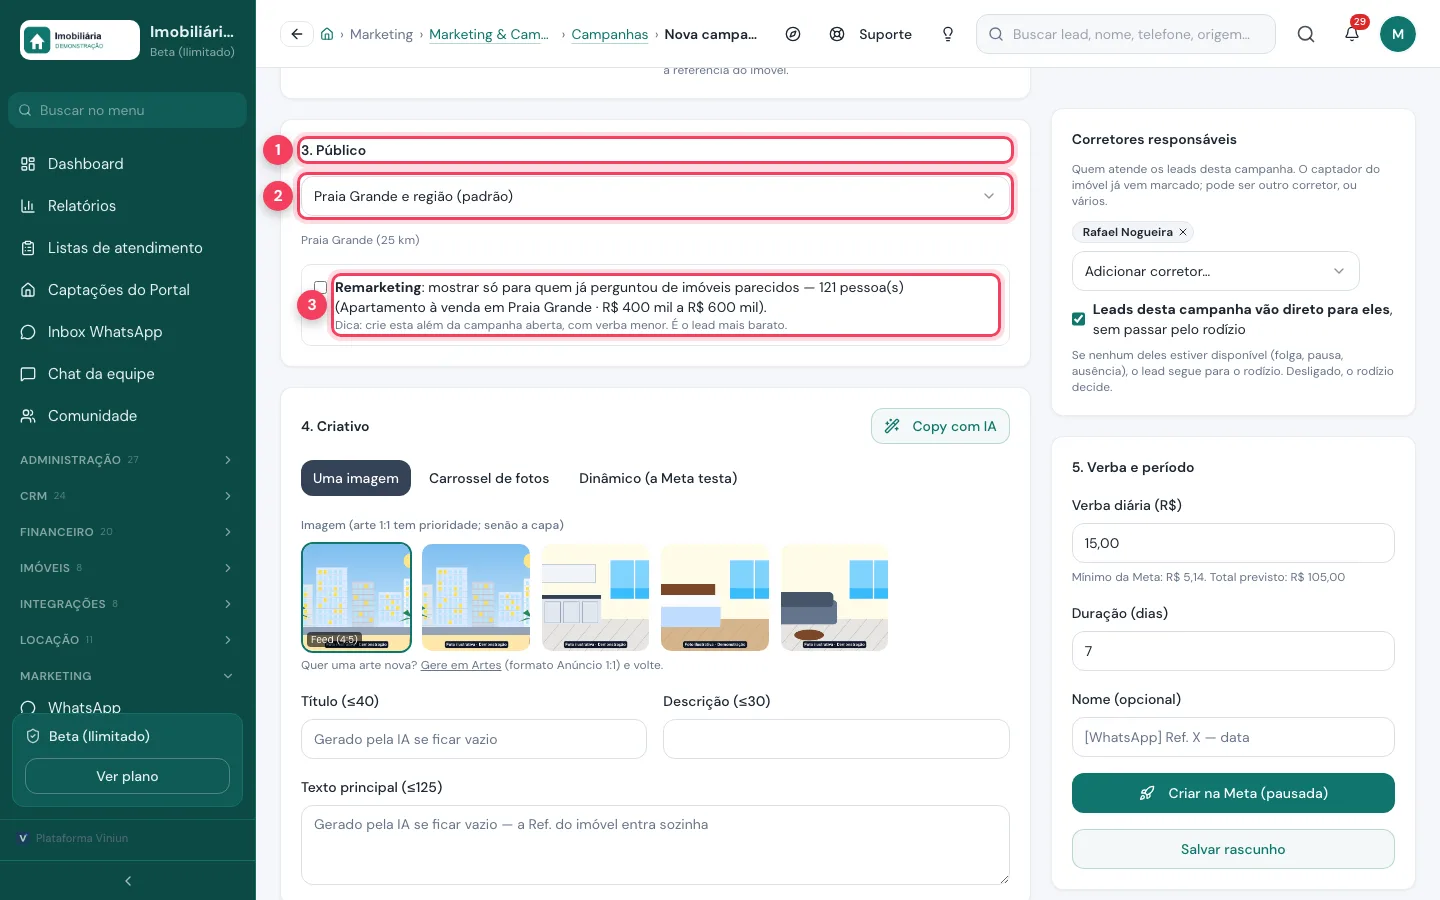1440x900 pixels.
Task: Enable the Remarketing checkbox
Action: click(x=321, y=288)
